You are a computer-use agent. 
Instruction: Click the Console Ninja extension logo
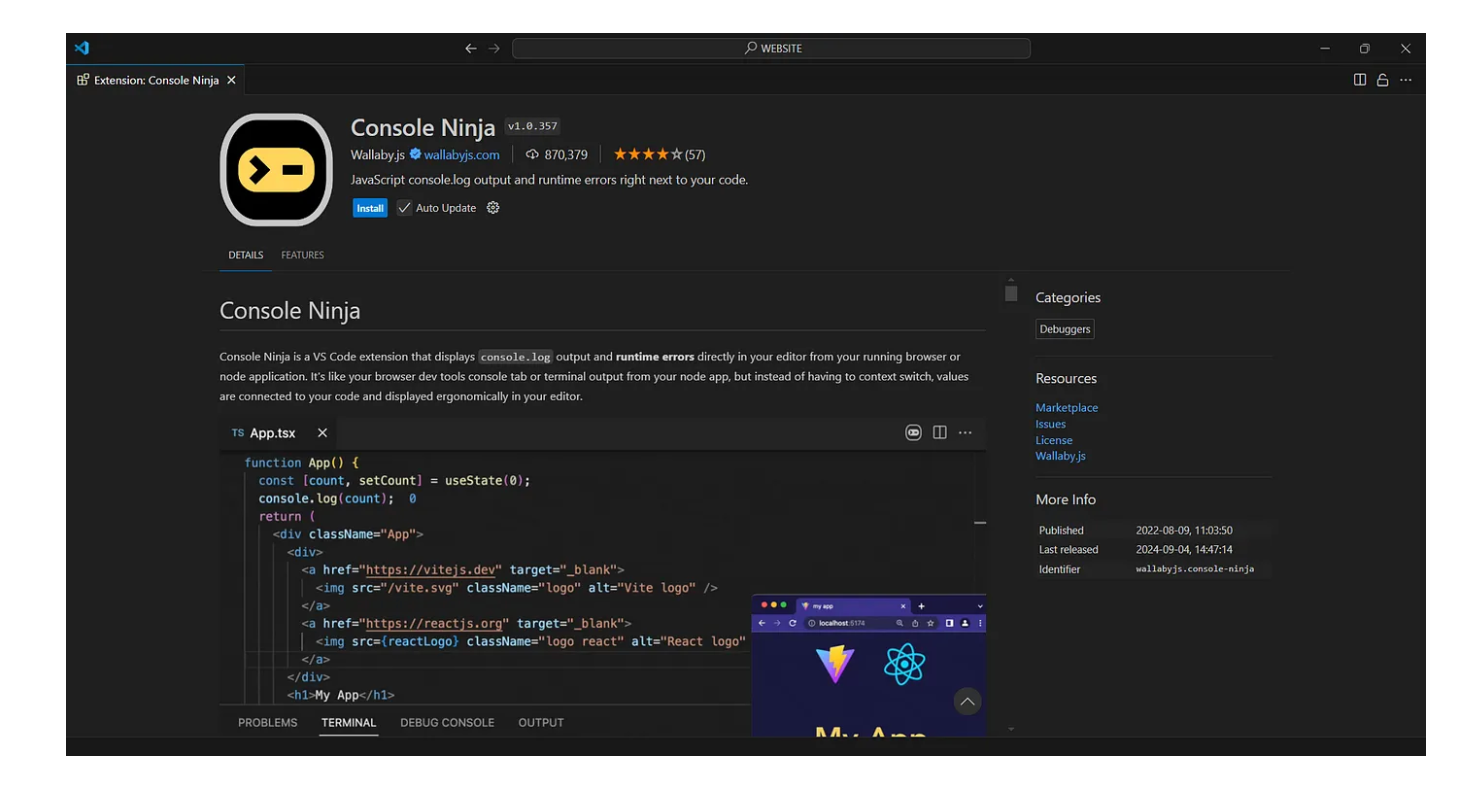pyautogui.click(x=276, y=170)
